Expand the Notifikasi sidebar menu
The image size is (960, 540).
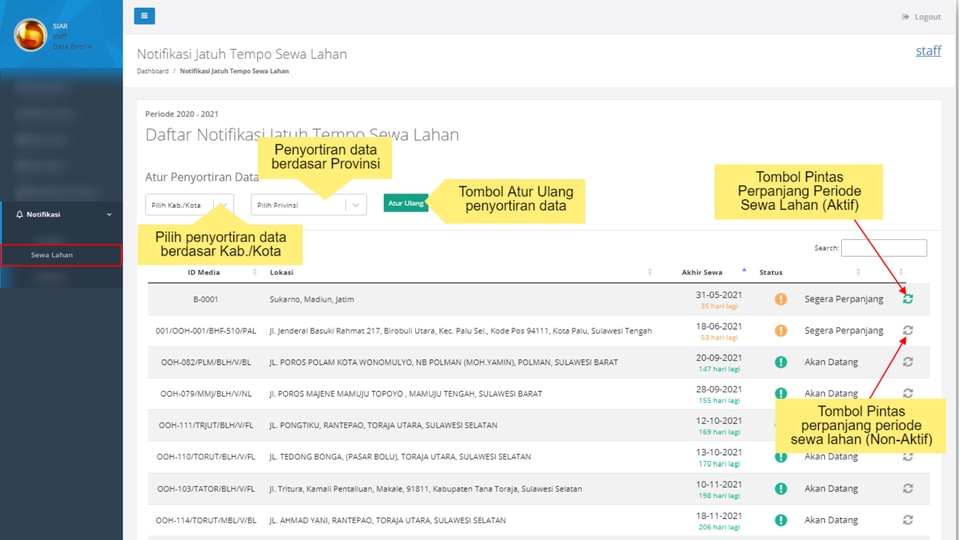tap(61, 214)
